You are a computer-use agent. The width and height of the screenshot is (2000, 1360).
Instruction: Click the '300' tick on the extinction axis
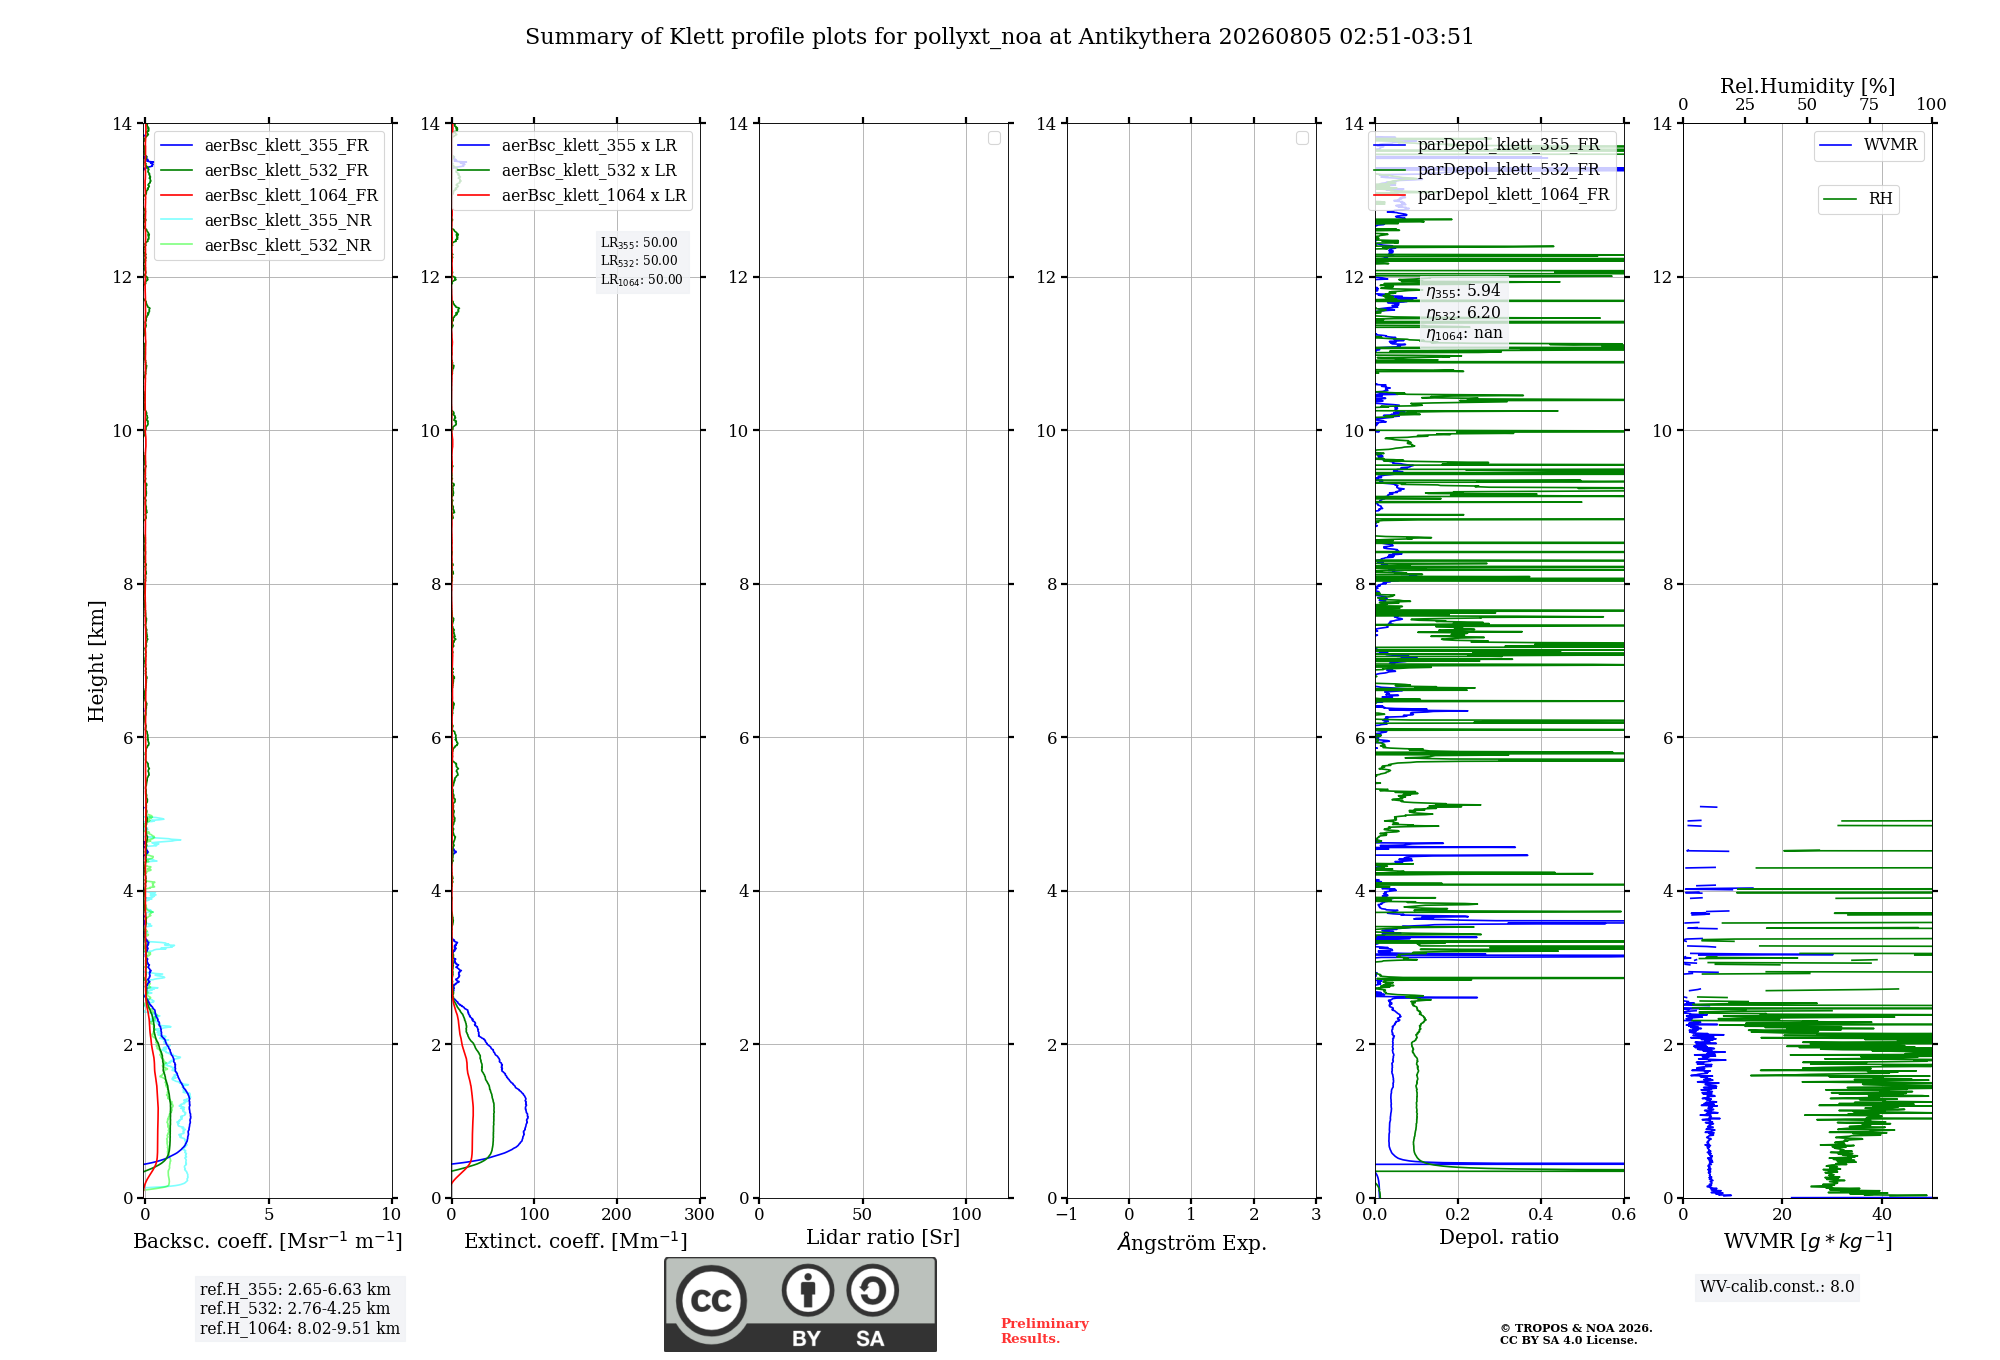[700, 1215]
